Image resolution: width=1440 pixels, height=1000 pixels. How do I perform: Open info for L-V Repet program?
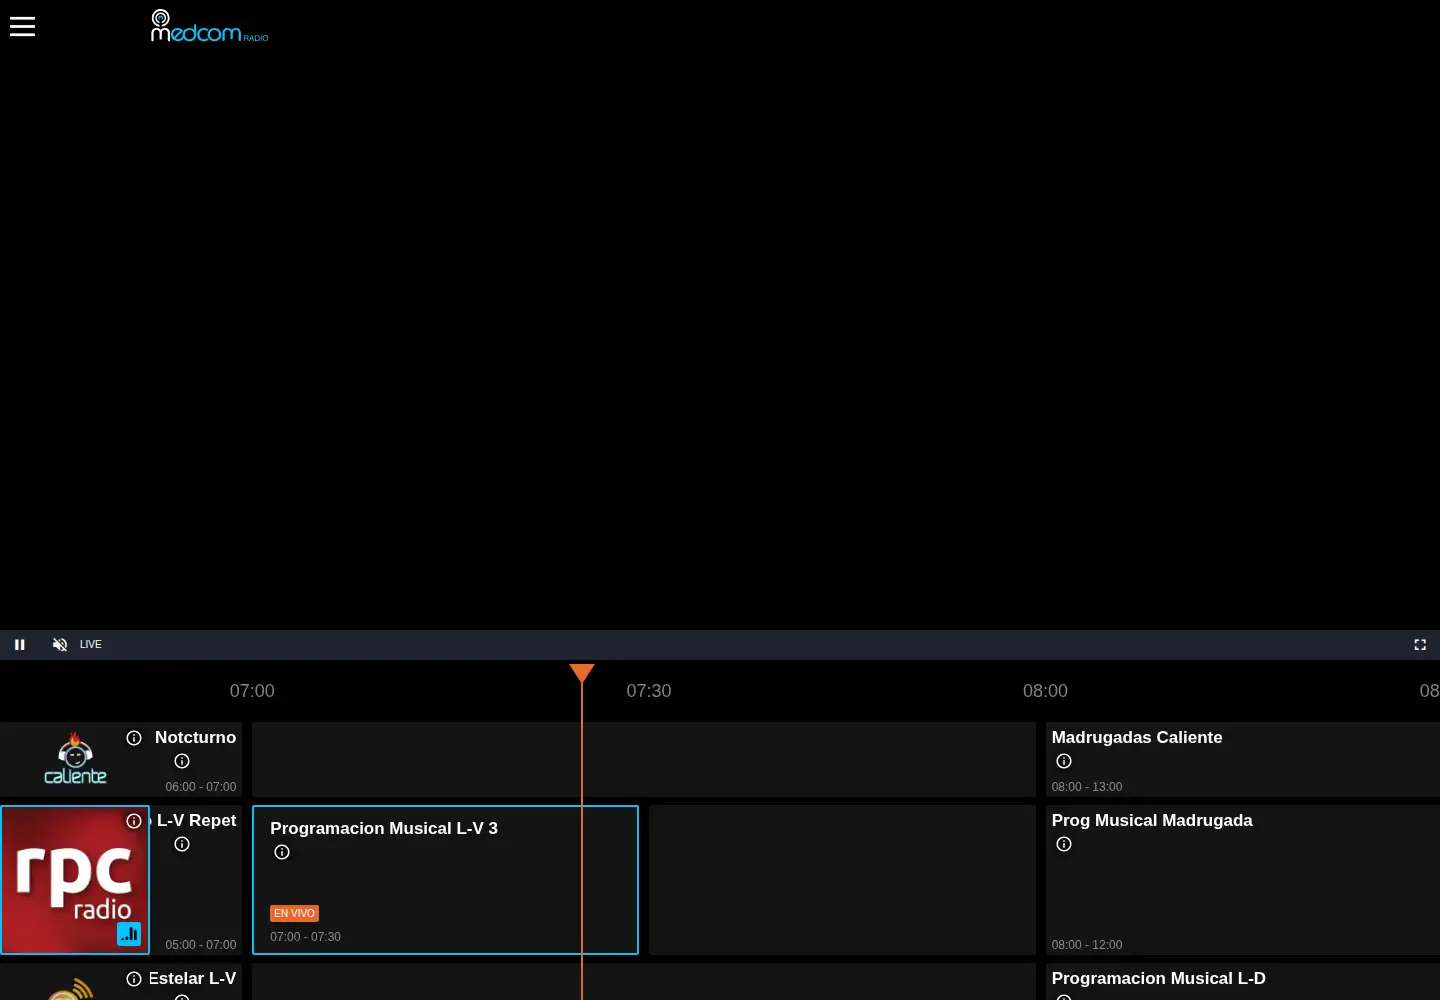tap(182, 844)
